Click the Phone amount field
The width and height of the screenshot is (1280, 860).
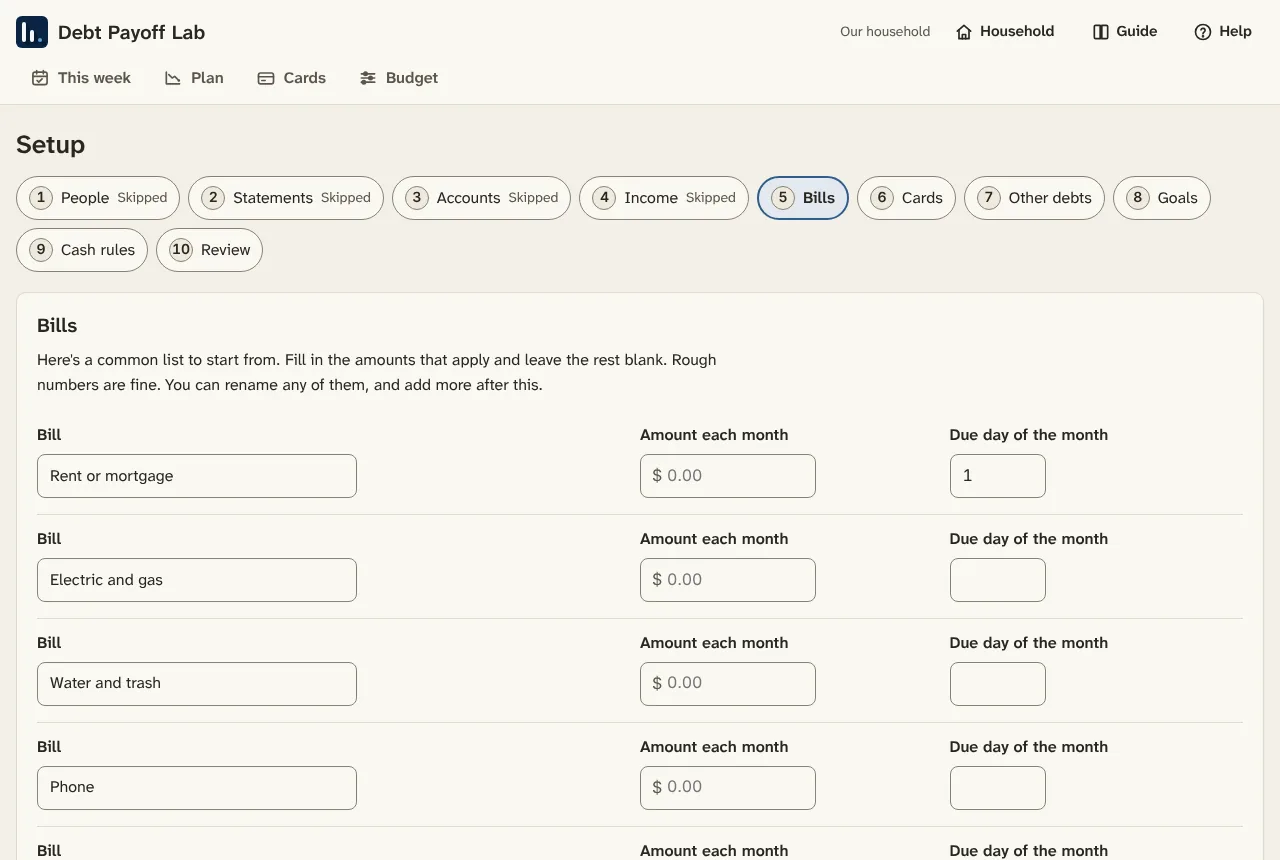click(728, 788)
